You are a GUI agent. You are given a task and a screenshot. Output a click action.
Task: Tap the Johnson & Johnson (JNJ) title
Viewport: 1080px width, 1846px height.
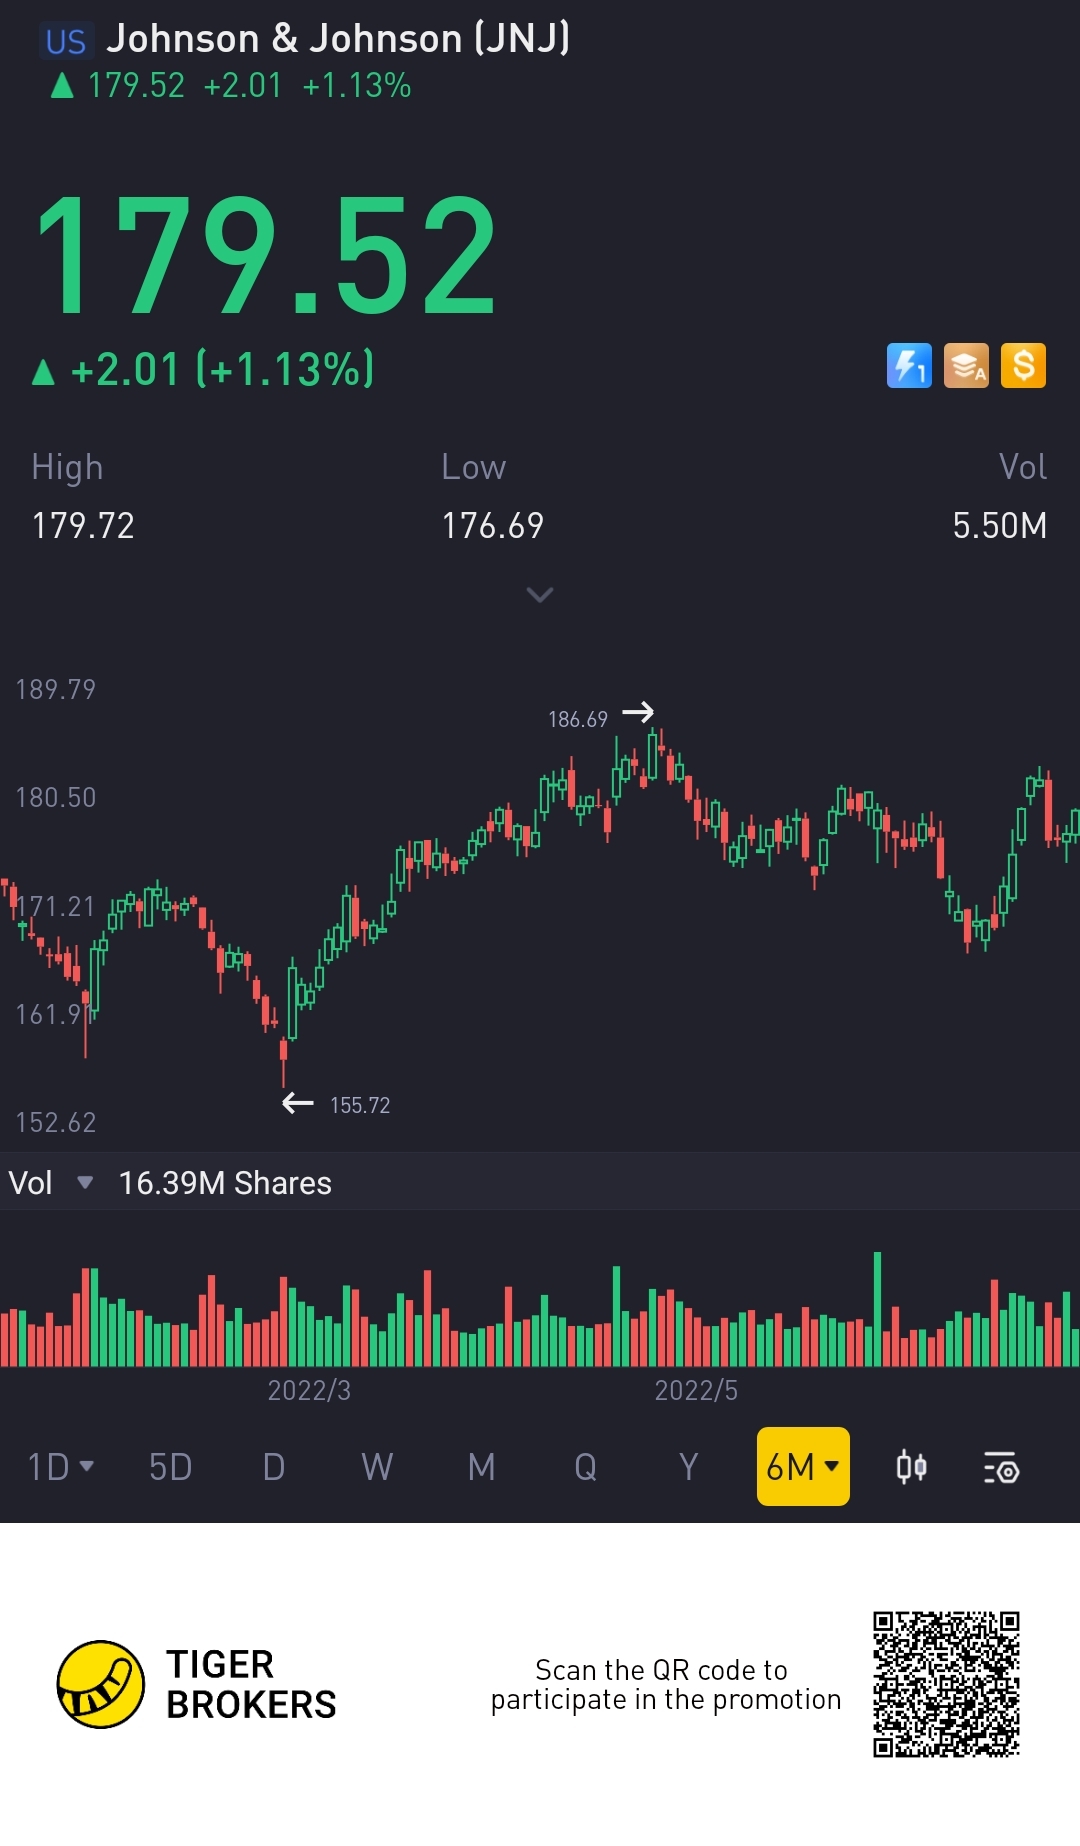tap(338, 39)
